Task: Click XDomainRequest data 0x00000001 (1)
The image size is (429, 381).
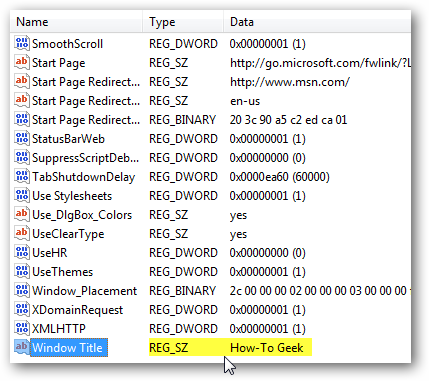Action: tap(267, 310)
